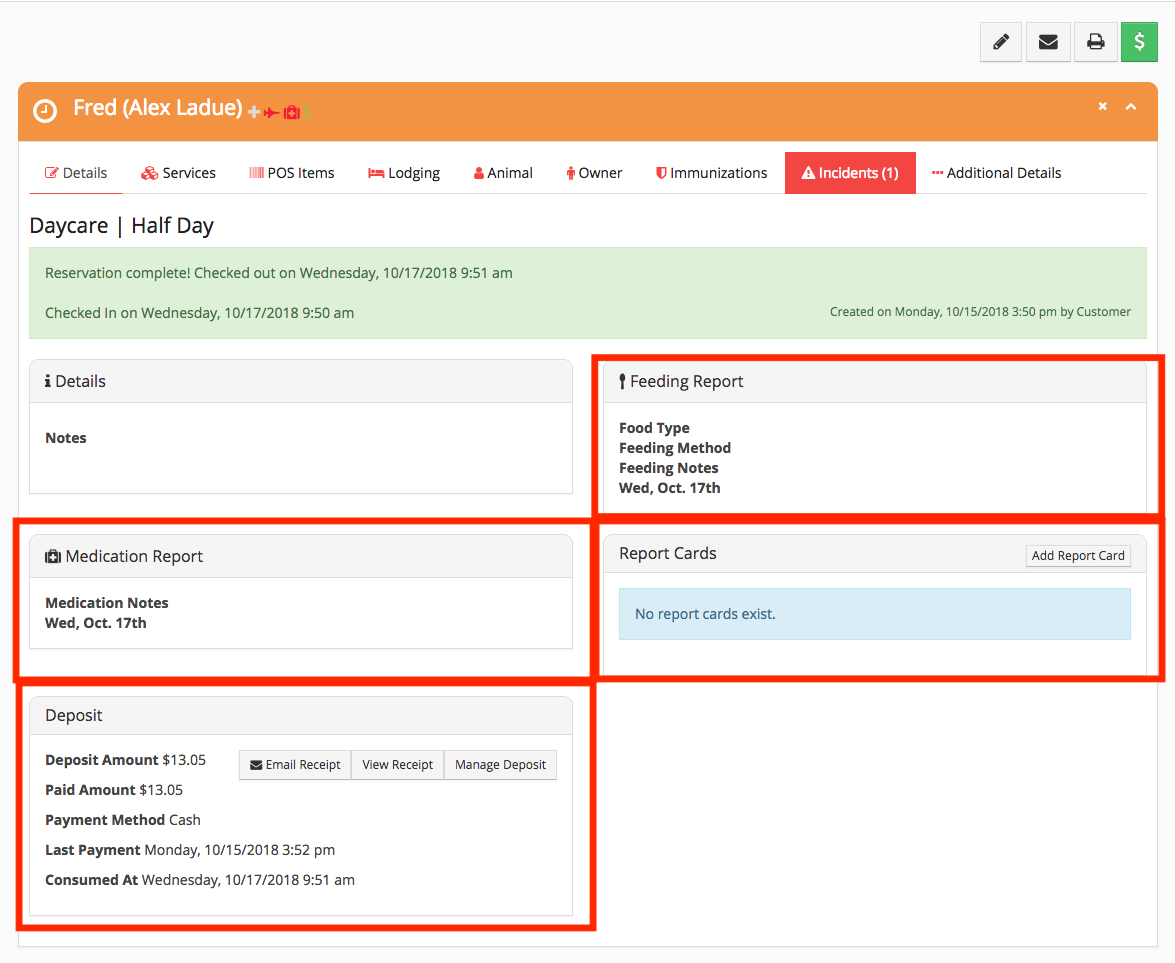Open the Owner tab
The width and height of the screenshot is (1175, 963).
pos(594,173)
